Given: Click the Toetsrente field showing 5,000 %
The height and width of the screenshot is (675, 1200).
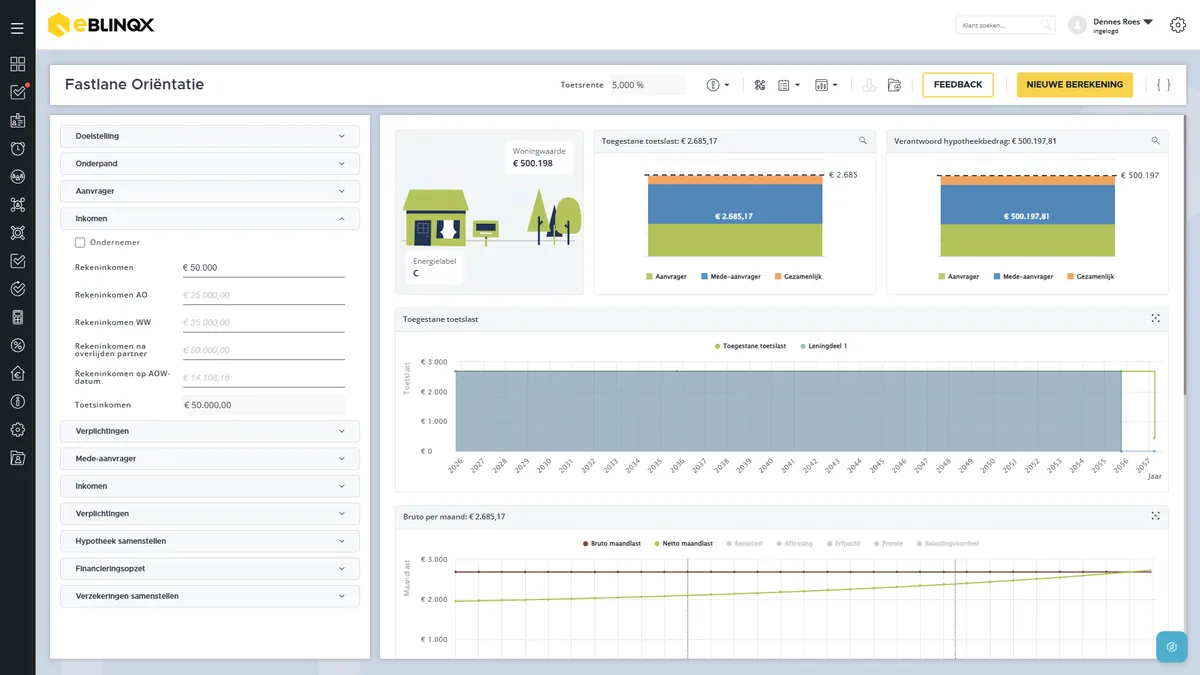Looking at the screenshot, I should pos(648,85).
